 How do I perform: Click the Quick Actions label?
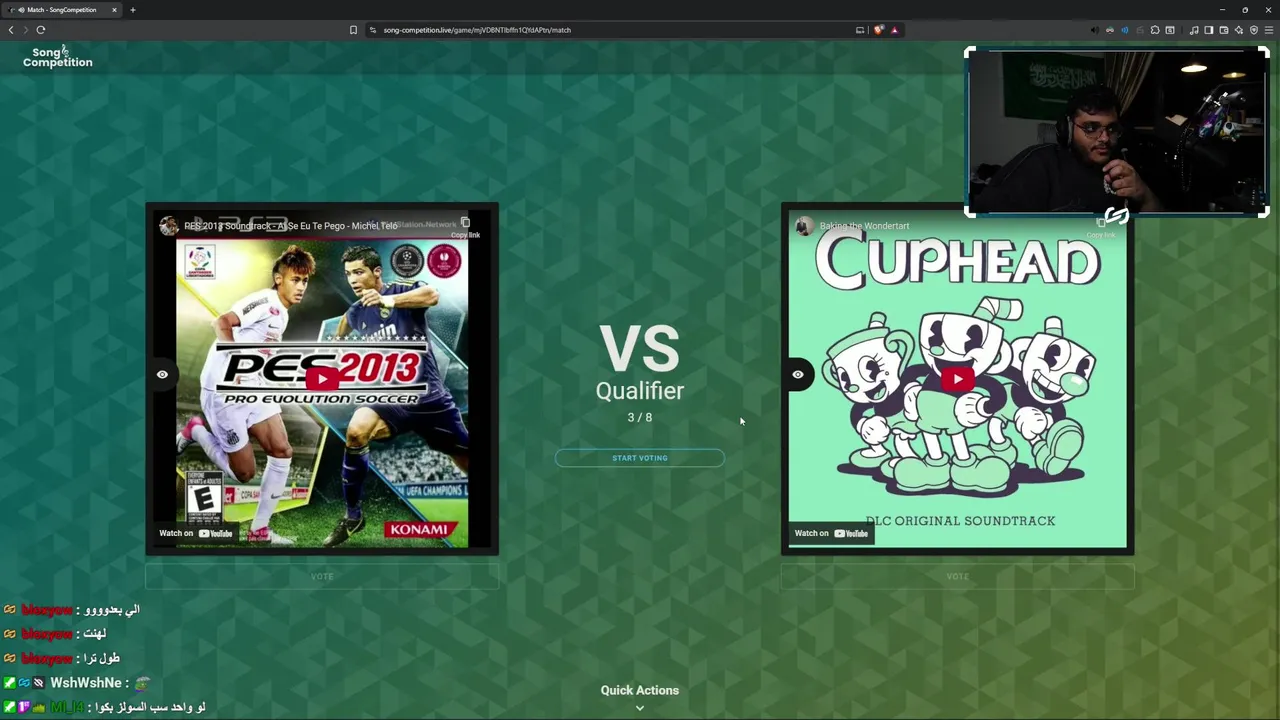(640, 690)
